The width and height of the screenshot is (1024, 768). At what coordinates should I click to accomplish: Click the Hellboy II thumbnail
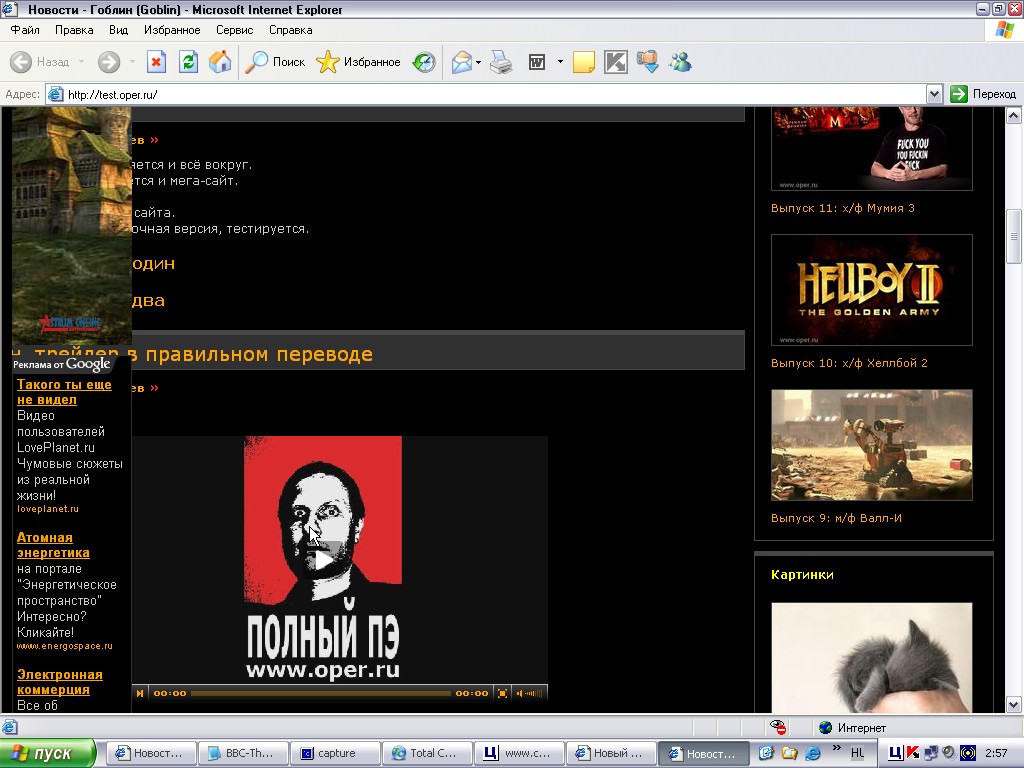(x=871, y=290)
